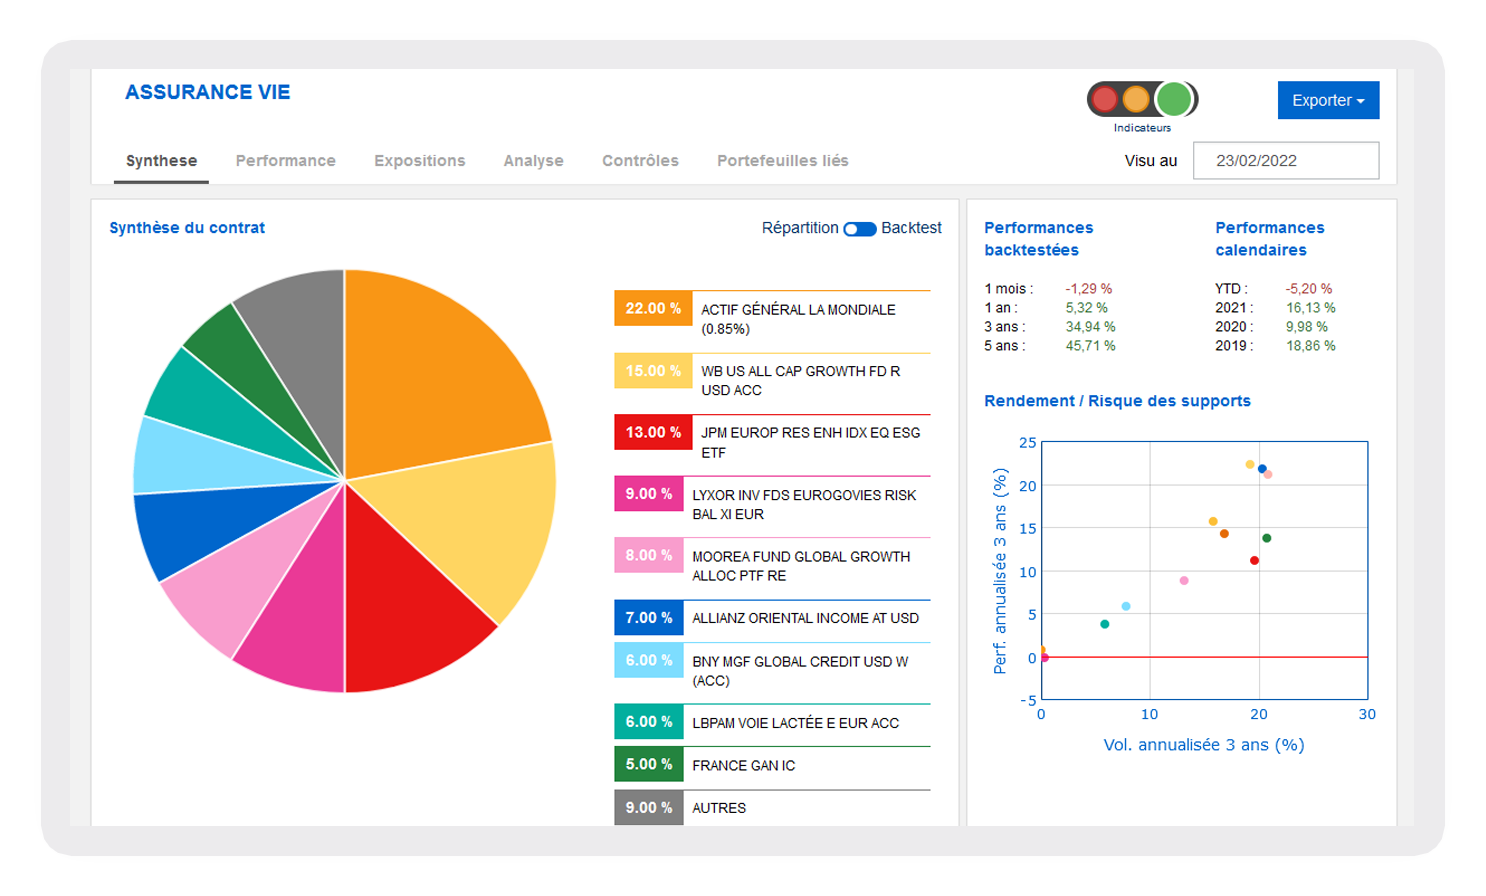The image size is (1486, 896).
Task: Select WB US ALL CAP GROWTH fund
Action: click(x=800, y=381)
